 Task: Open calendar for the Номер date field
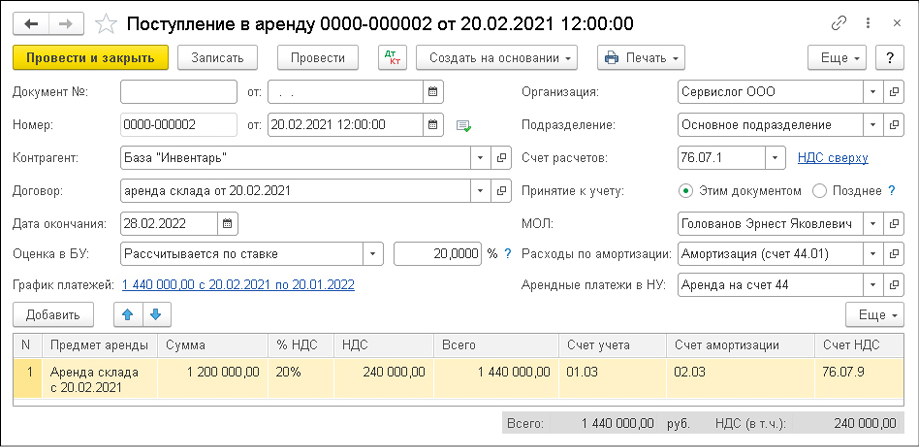[433, 124]
